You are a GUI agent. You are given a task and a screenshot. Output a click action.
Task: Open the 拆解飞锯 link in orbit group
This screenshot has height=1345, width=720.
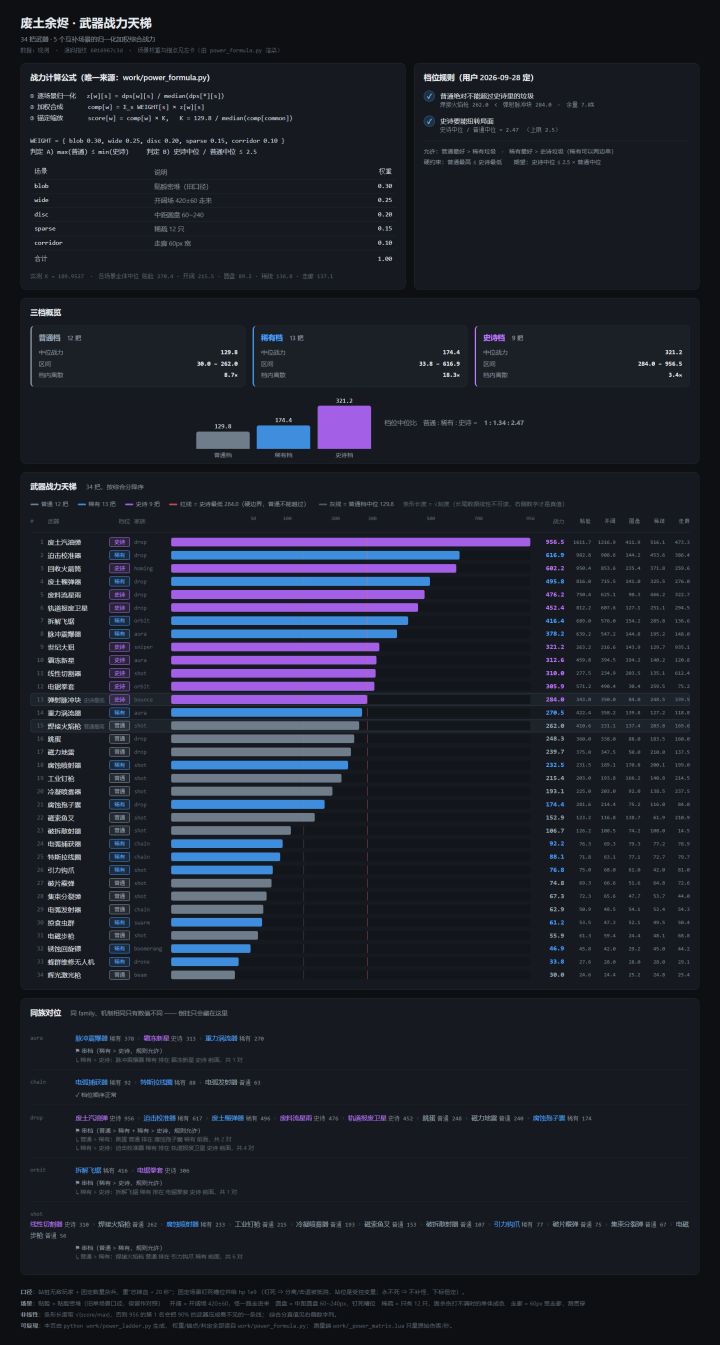(x=88, y=1169)
